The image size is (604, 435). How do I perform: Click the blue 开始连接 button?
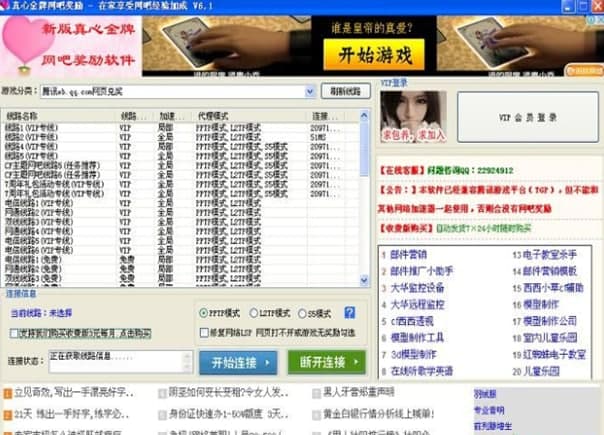coord(238,362)
